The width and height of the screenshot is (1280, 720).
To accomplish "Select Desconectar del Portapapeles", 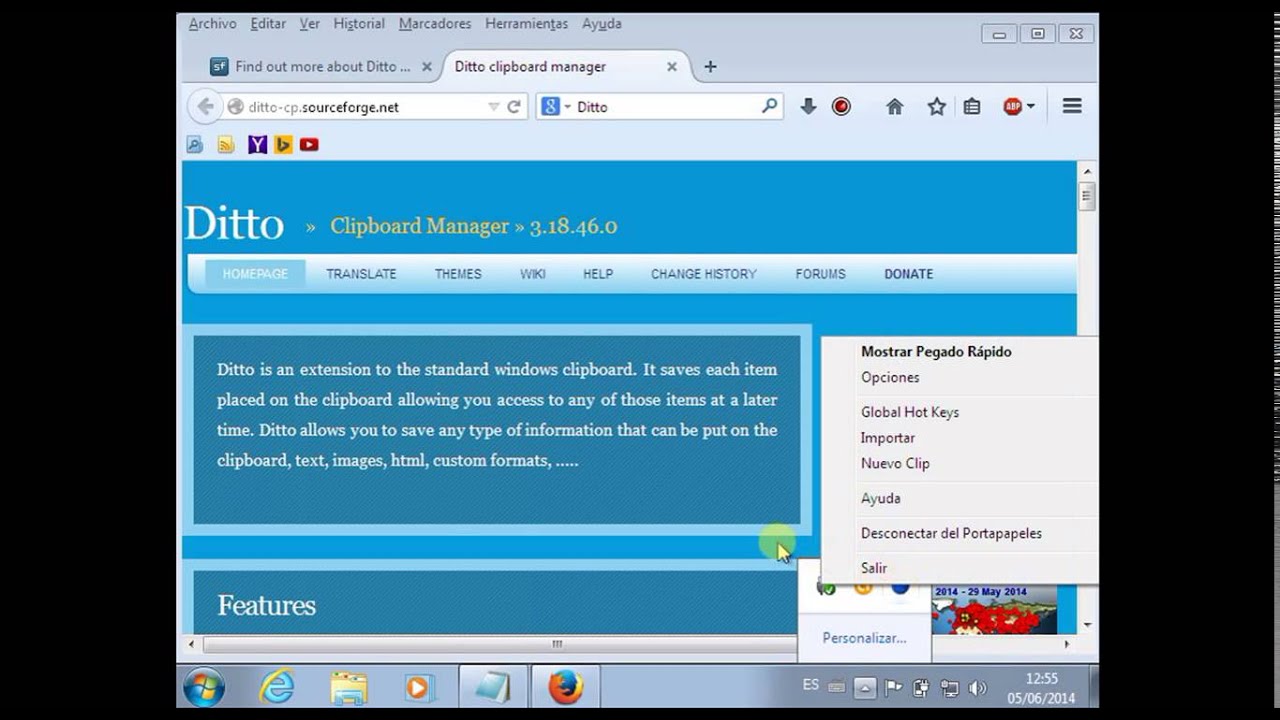I will point(960,533).
